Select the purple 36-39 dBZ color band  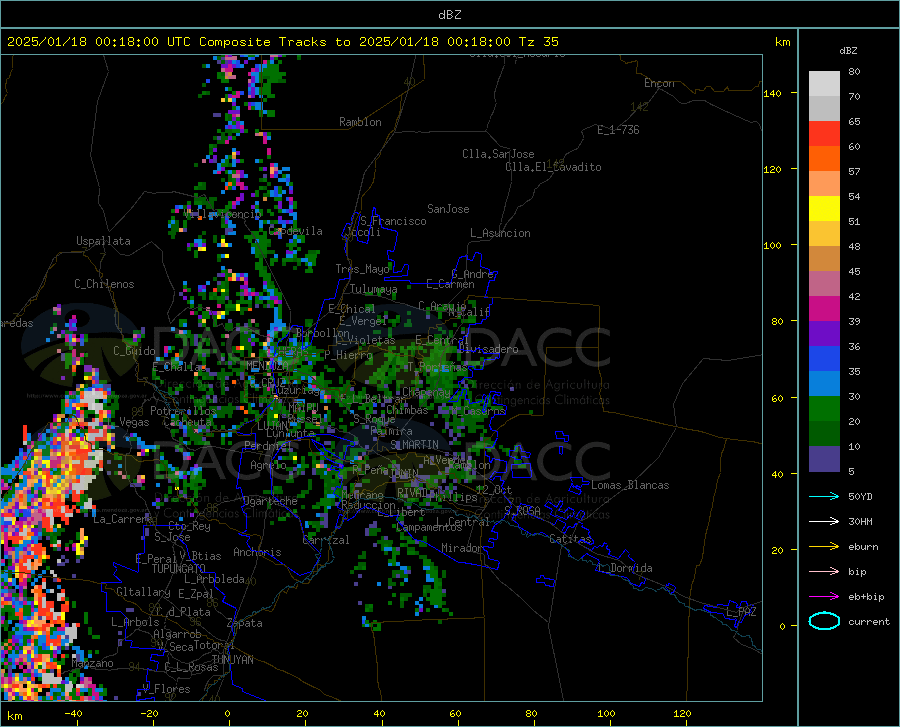pos(824,334)
